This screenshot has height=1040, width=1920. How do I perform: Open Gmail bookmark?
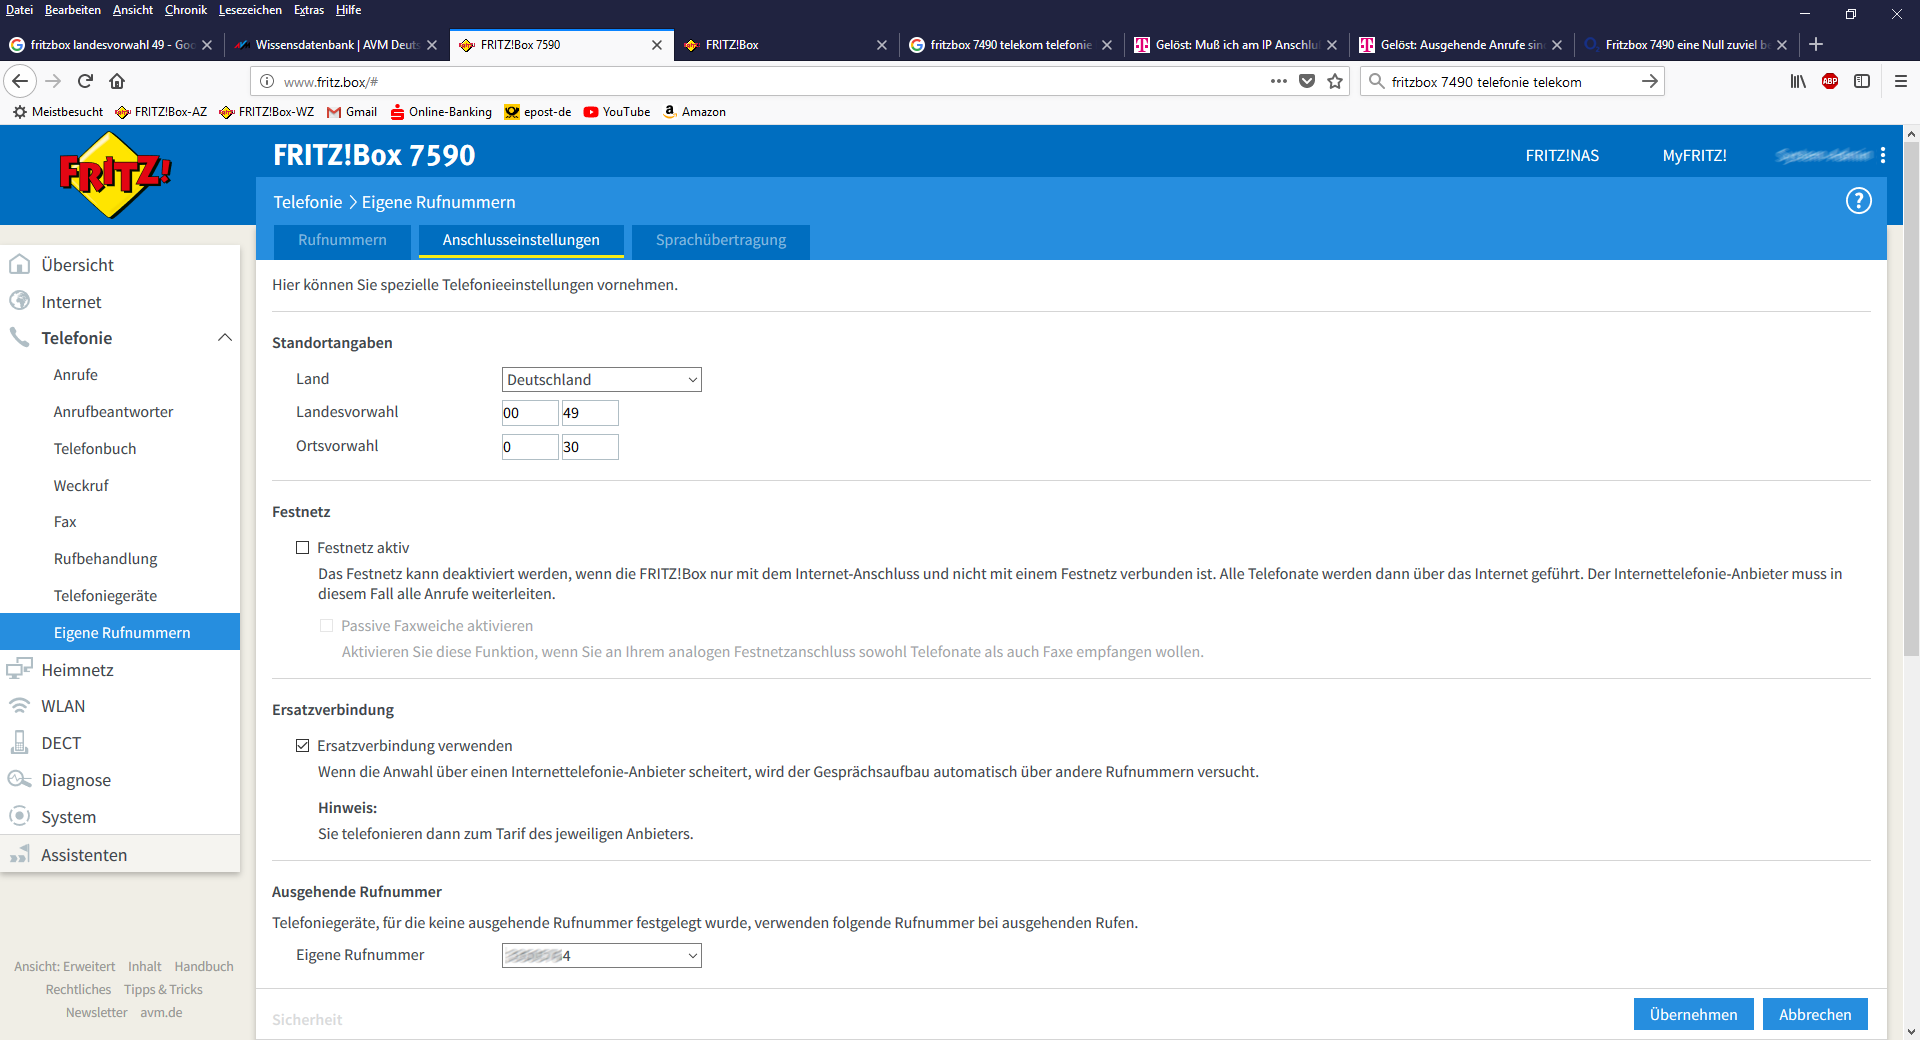352,112
